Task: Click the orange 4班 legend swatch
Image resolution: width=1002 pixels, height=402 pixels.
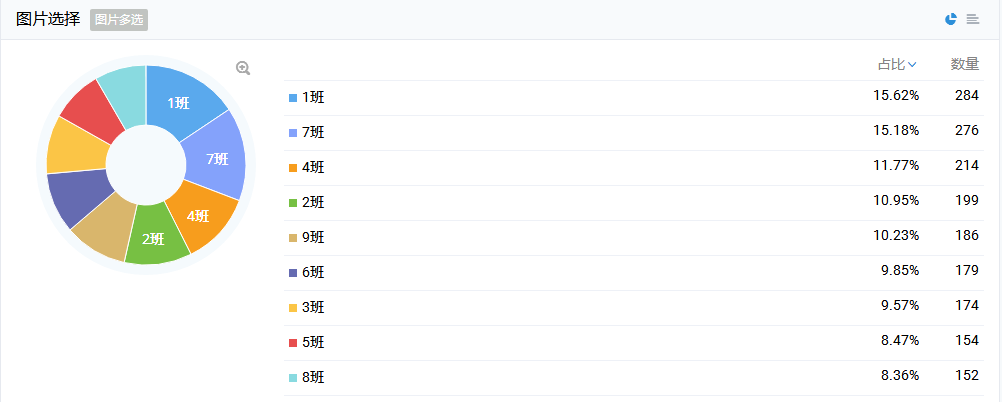Action: (x=293, y=168)
